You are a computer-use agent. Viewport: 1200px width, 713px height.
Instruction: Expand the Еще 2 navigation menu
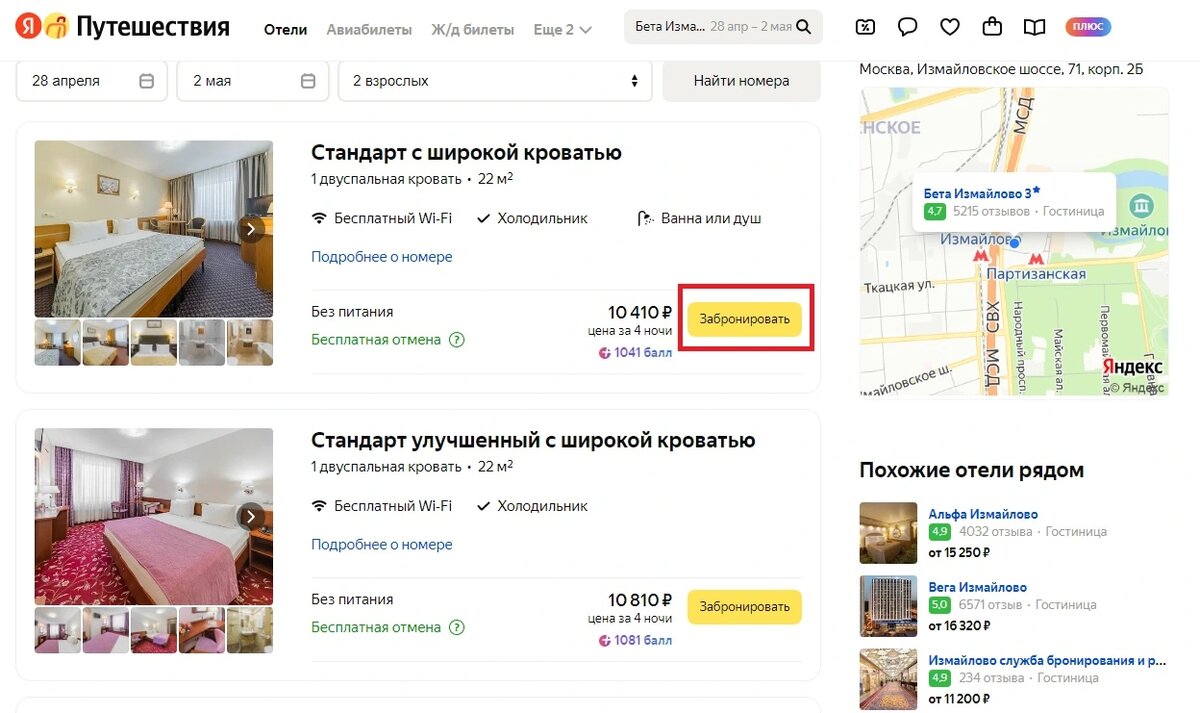(563, 30)
